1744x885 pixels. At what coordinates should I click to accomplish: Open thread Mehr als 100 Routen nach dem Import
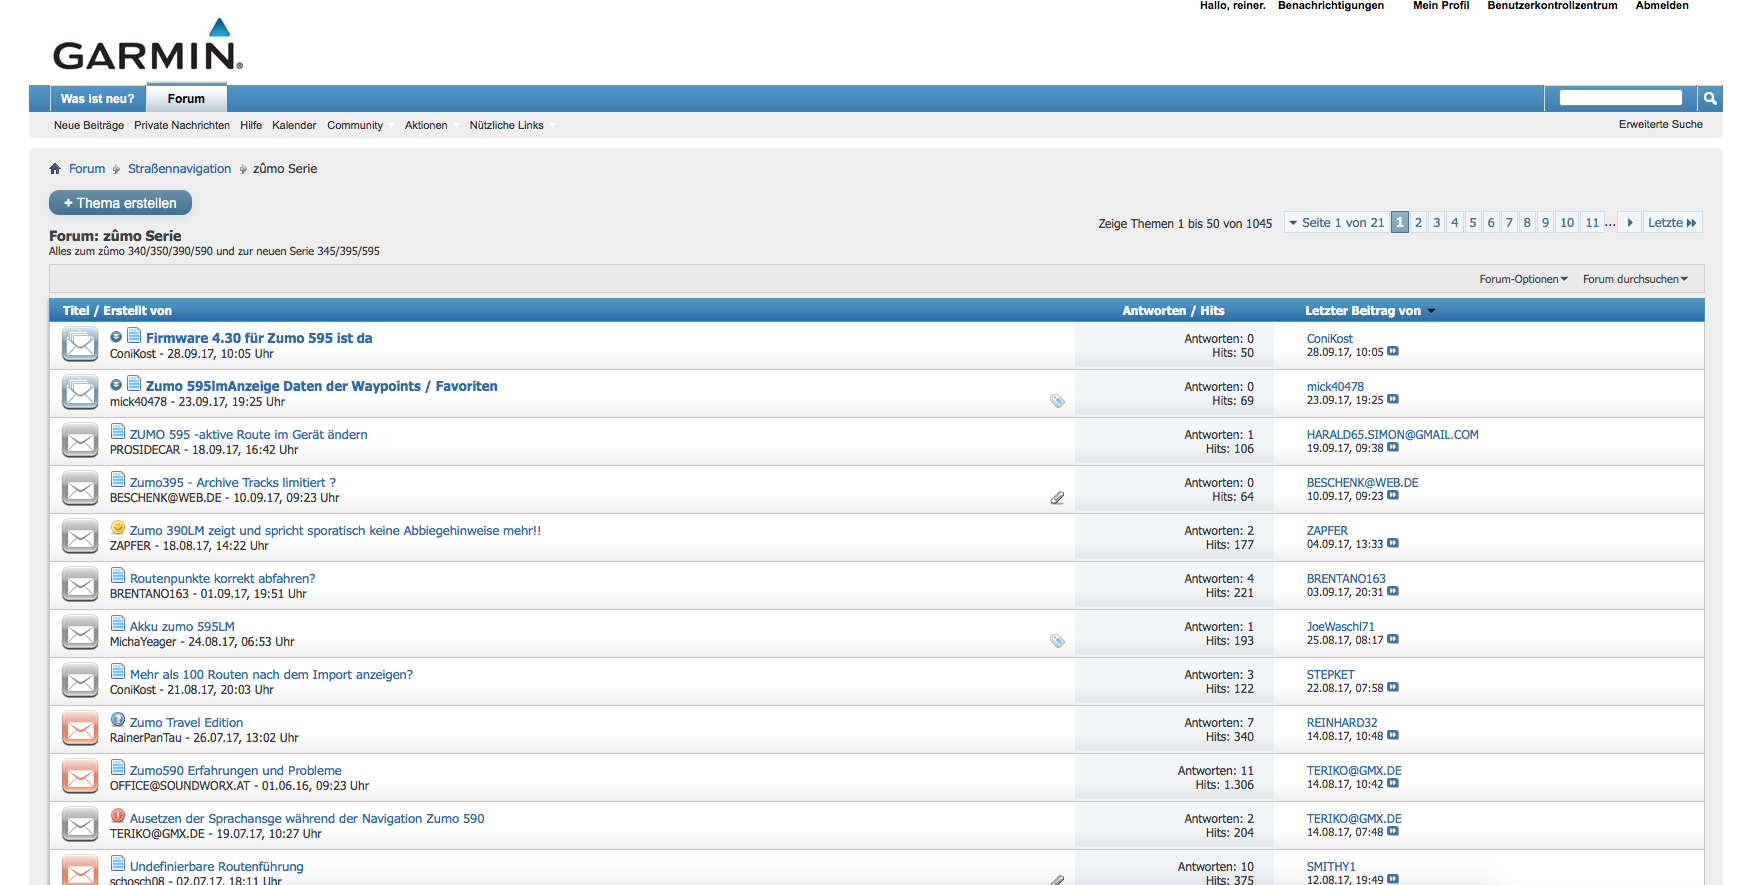(271, 674)
